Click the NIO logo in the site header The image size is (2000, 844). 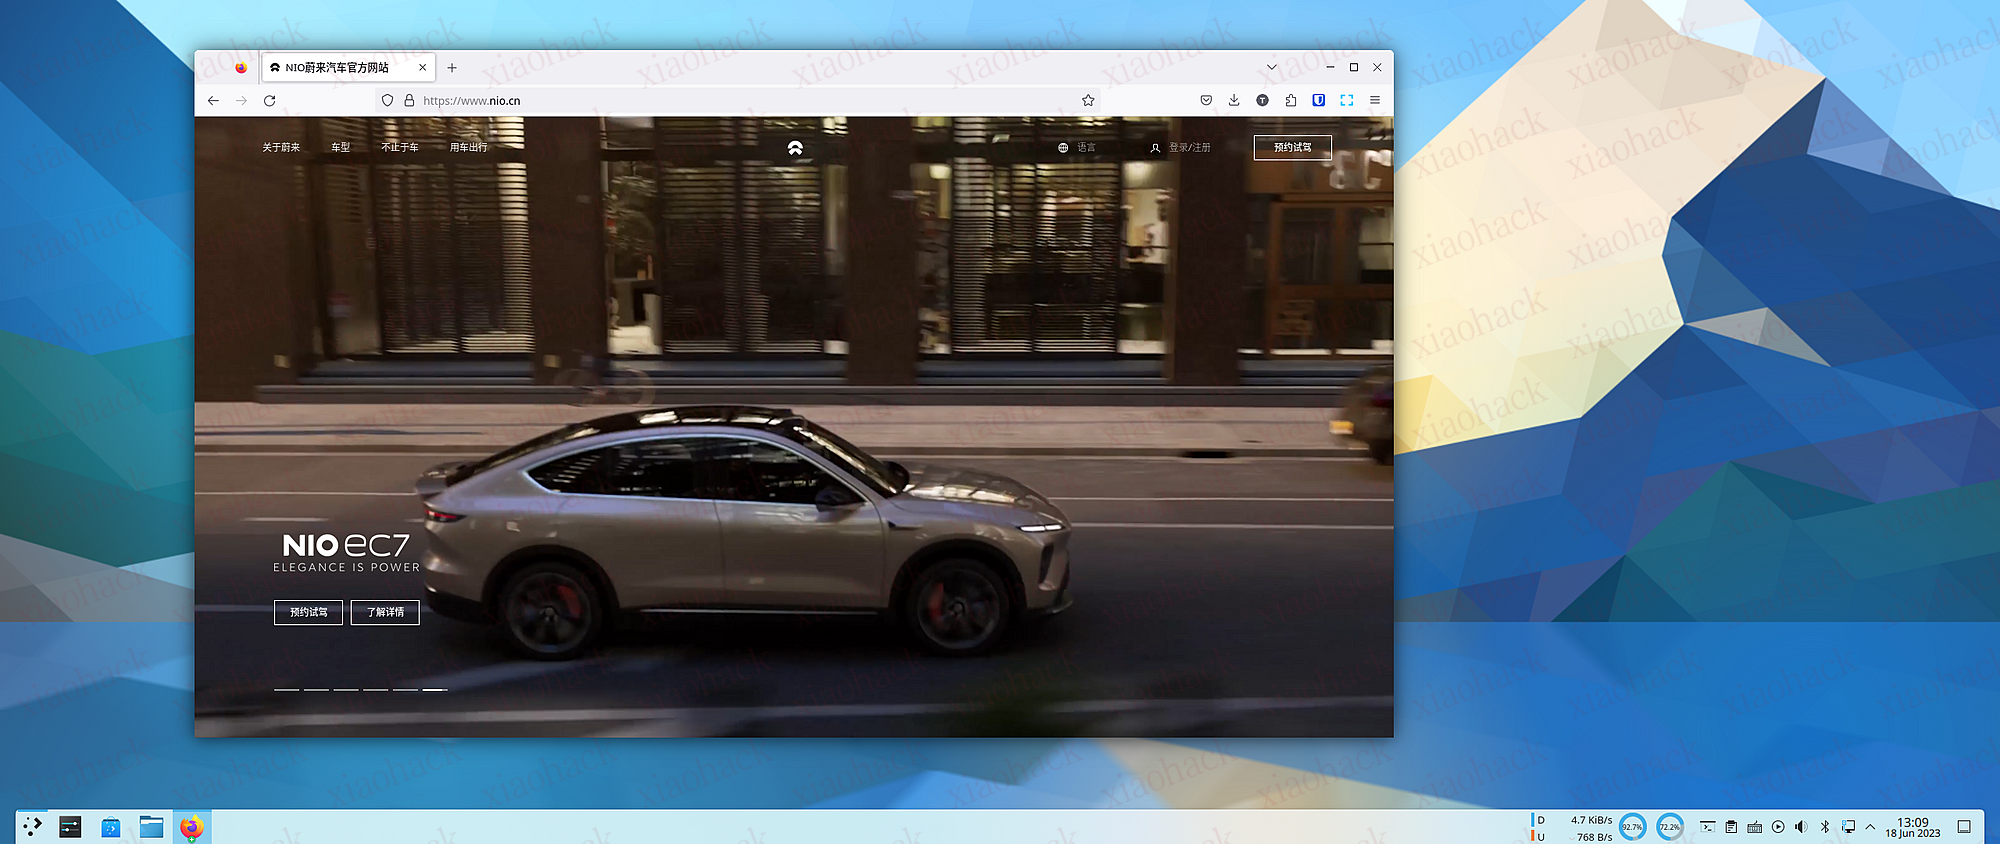point(795,148)
